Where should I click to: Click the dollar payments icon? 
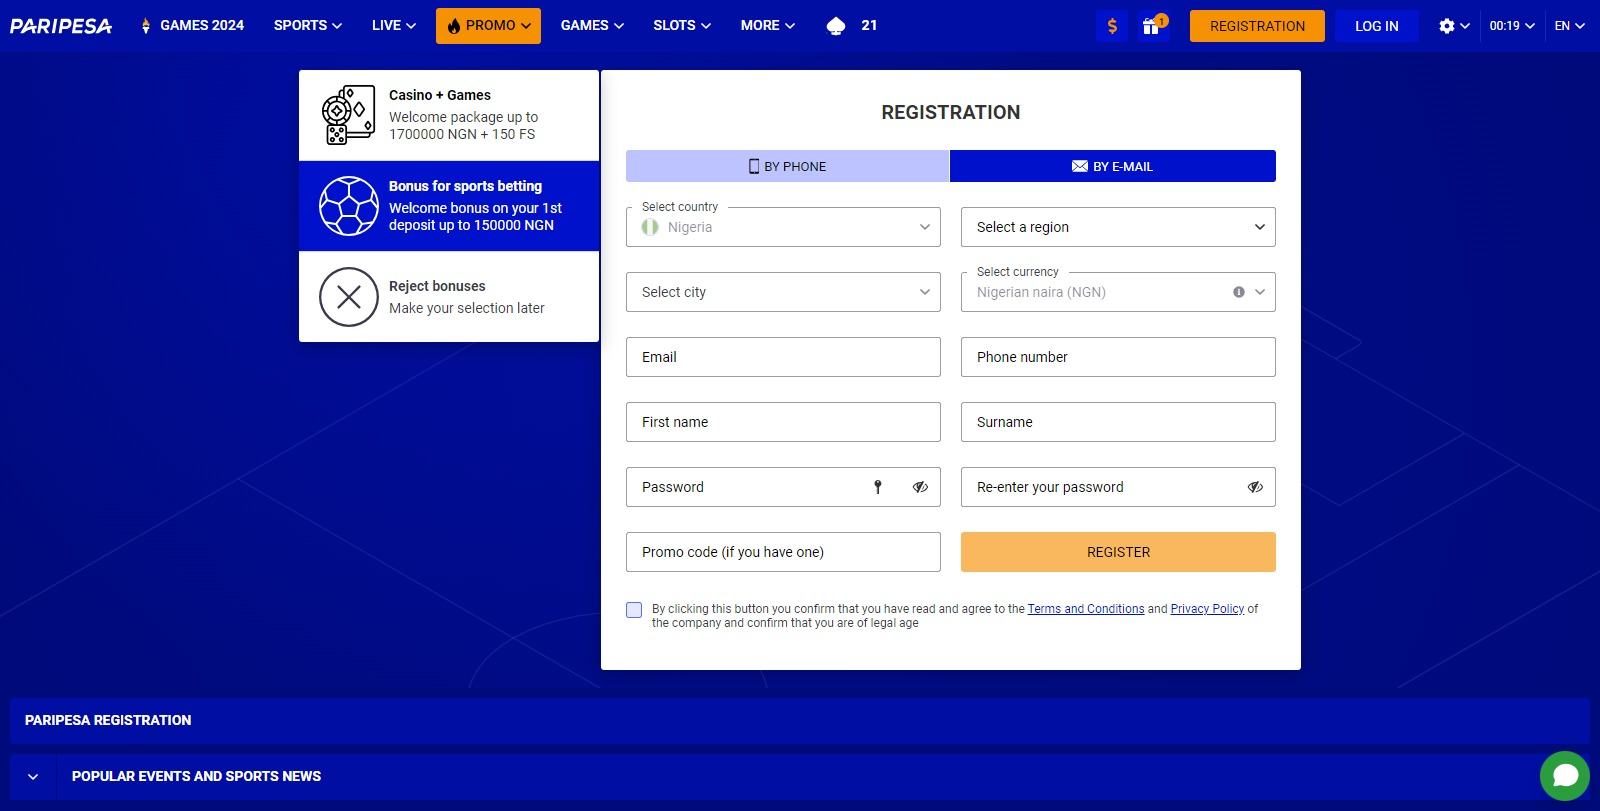click(x=1112, y=26)
